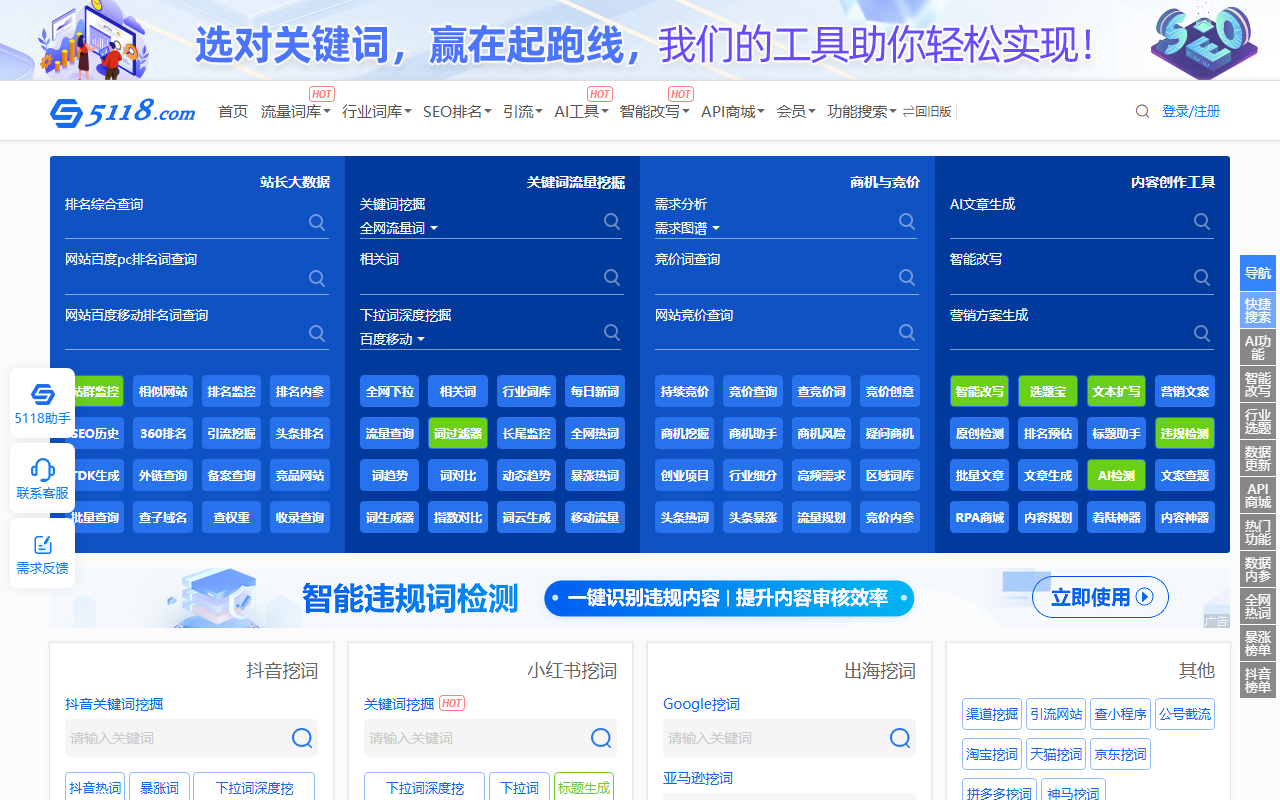Click search icon for 网站竞价查询
1280x800 pixels.
(907, 332)
